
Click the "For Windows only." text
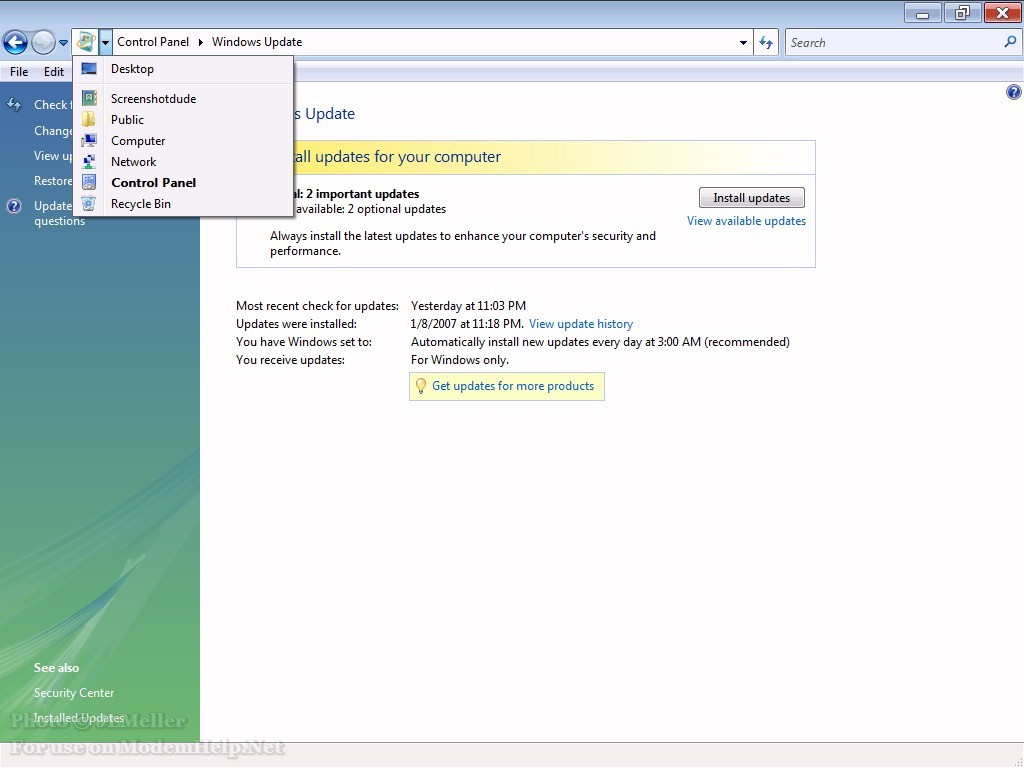(460, 360)
